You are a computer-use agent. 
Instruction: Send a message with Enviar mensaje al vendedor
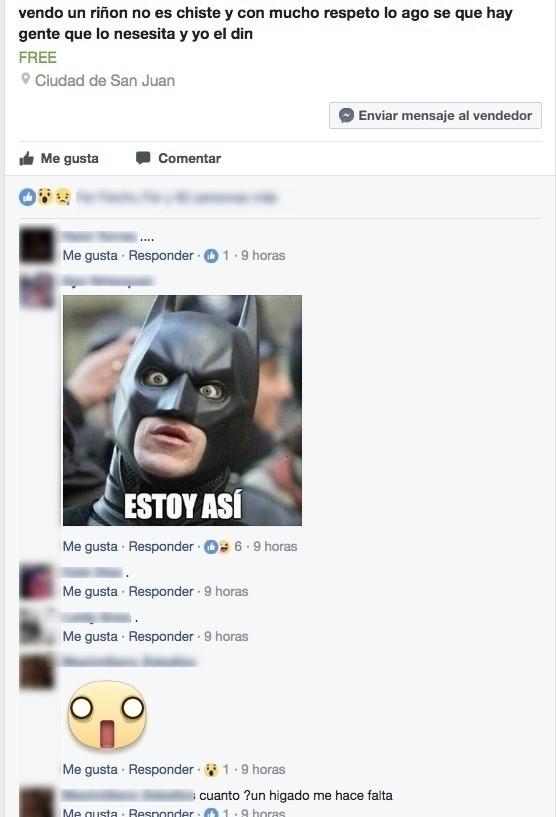pyautogui.click(x=435, y=116)
